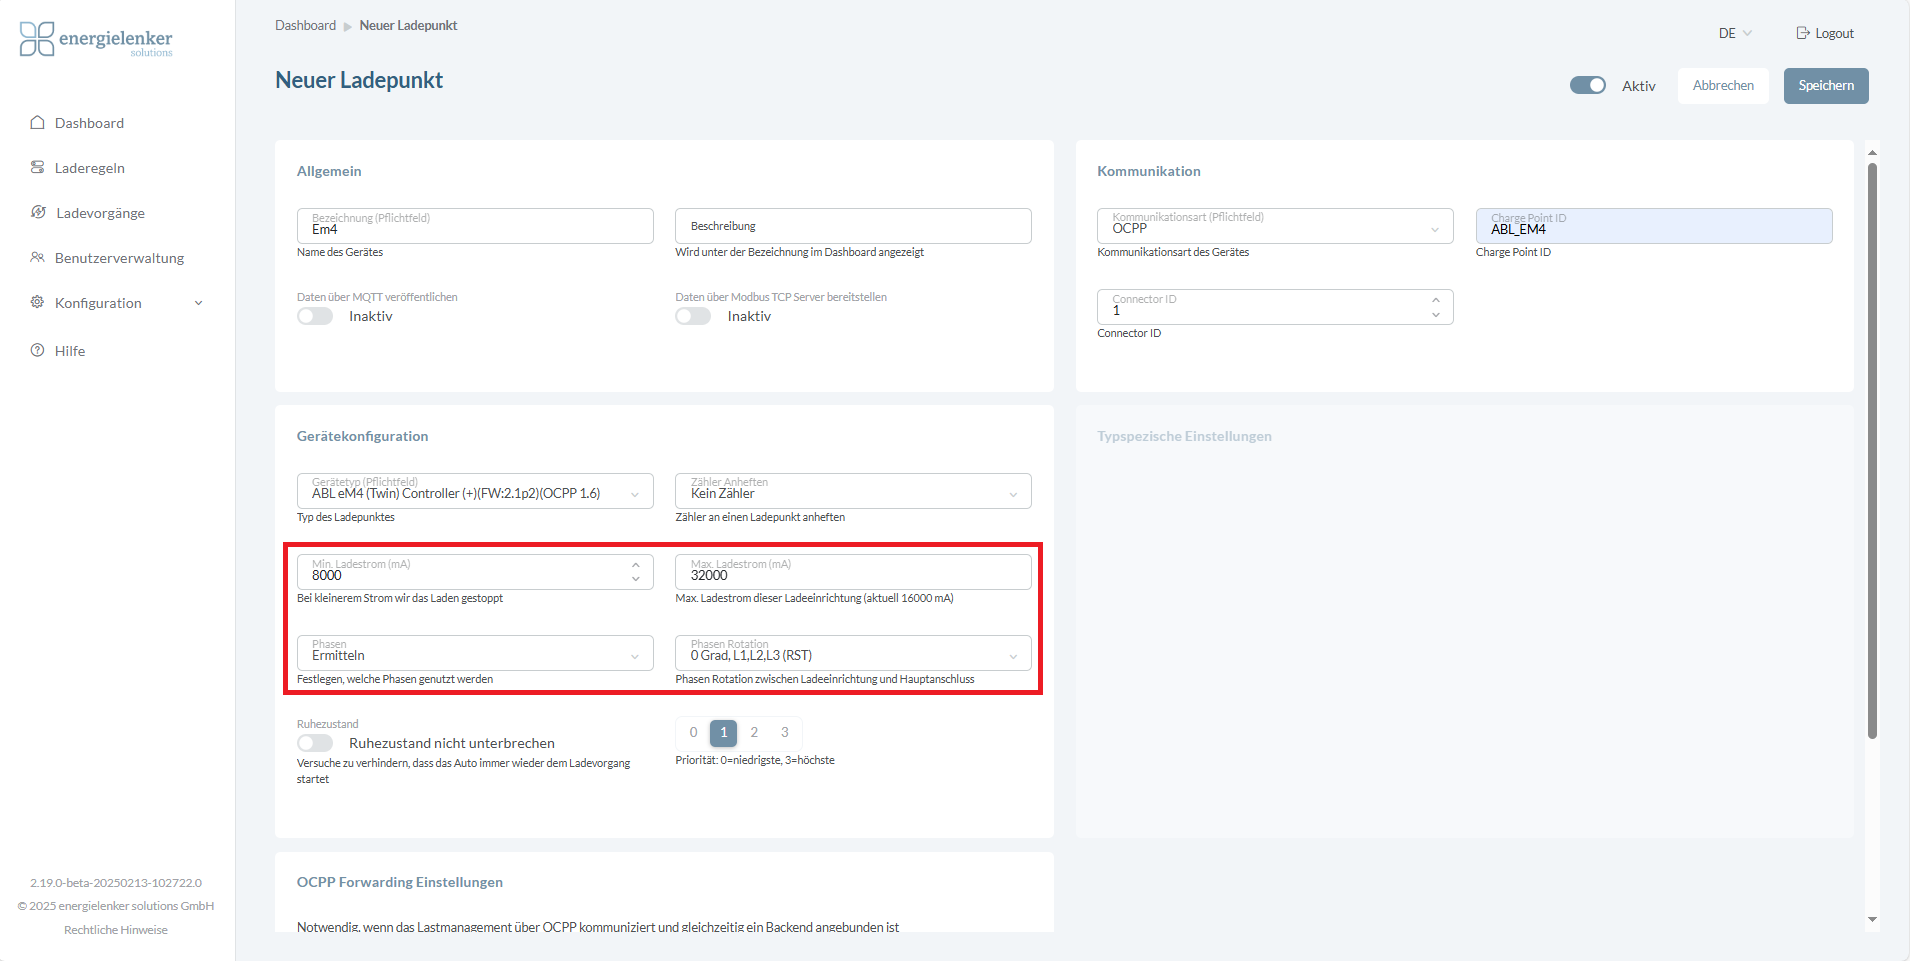
Task: Toggle Ruhezustand nicht unterbrechen switch
Action: 315,743
